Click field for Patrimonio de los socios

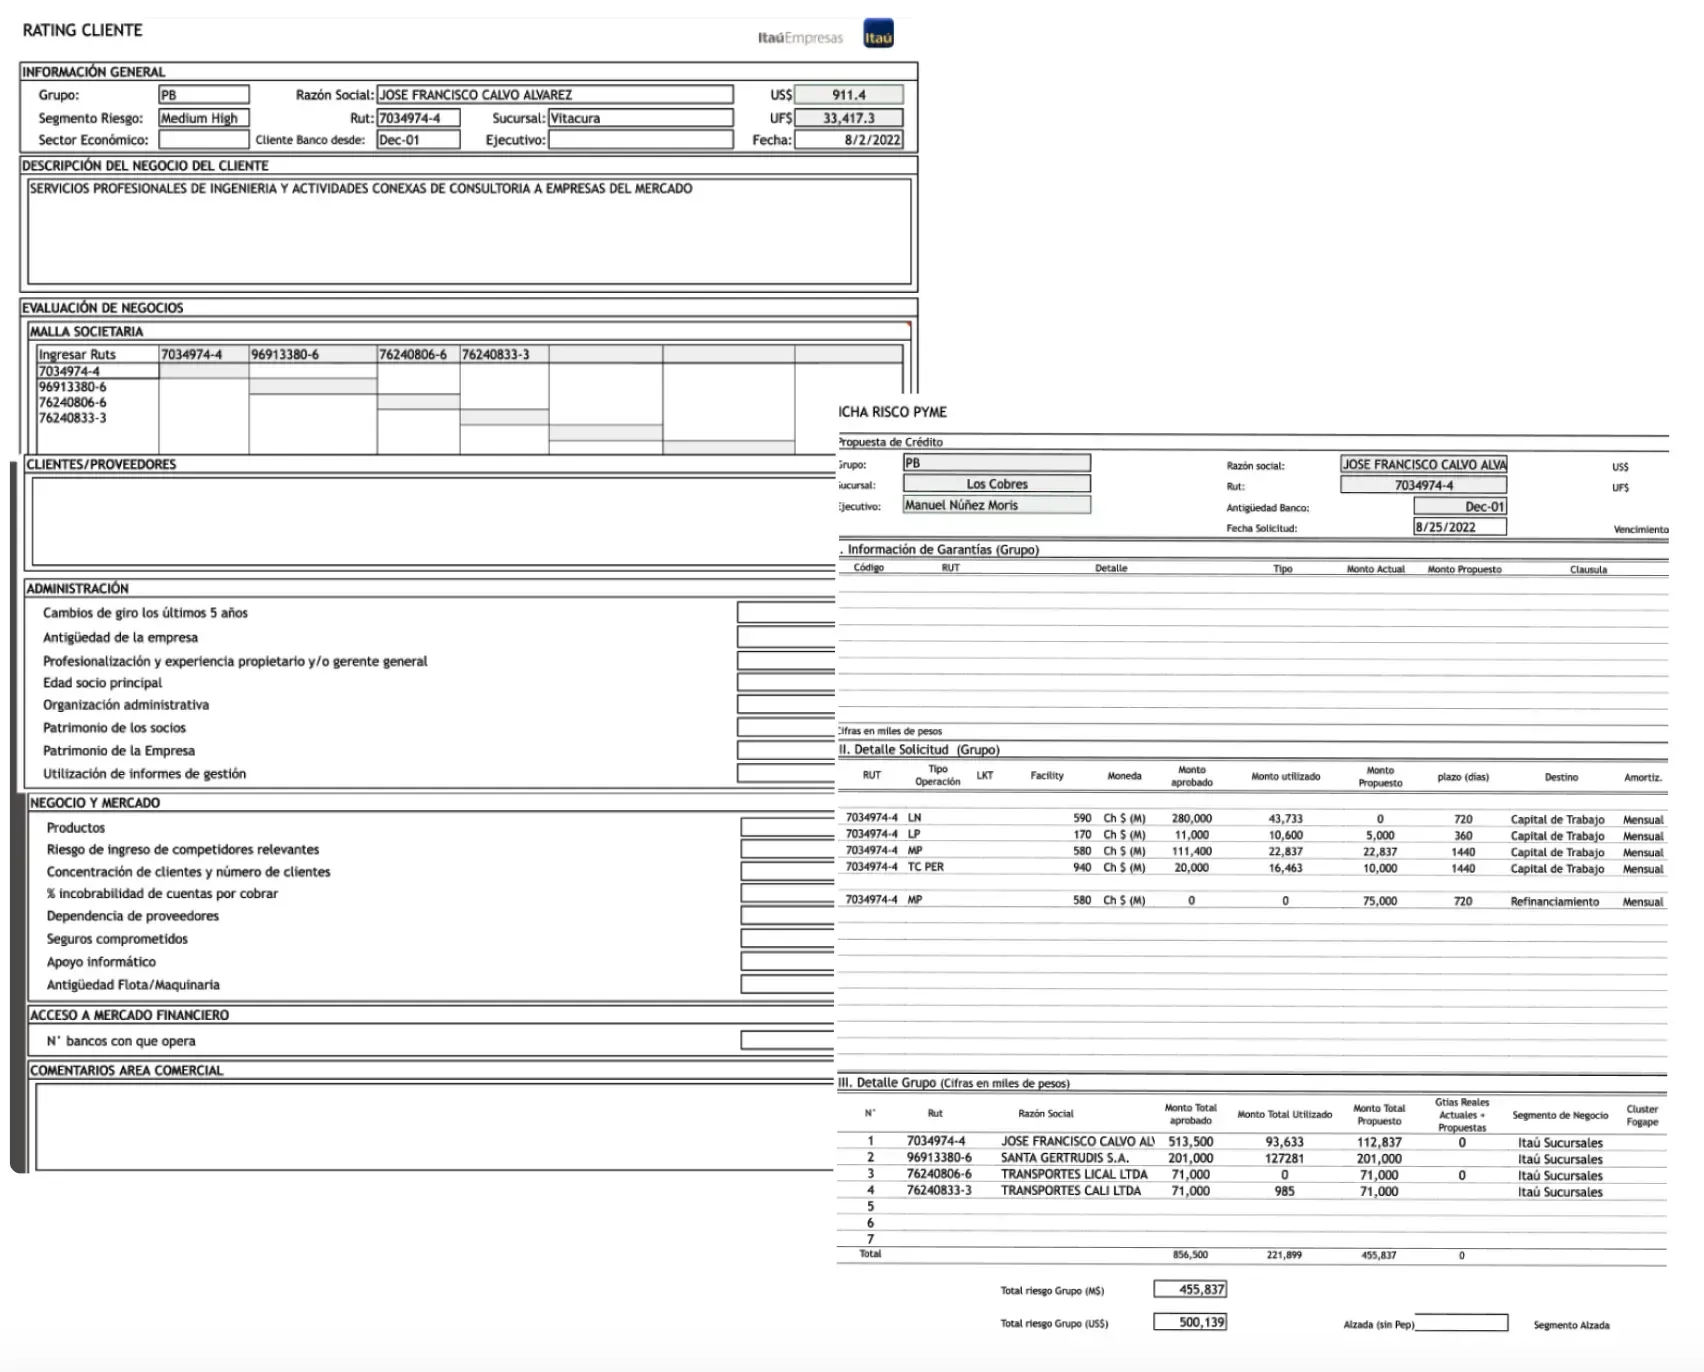786,728
